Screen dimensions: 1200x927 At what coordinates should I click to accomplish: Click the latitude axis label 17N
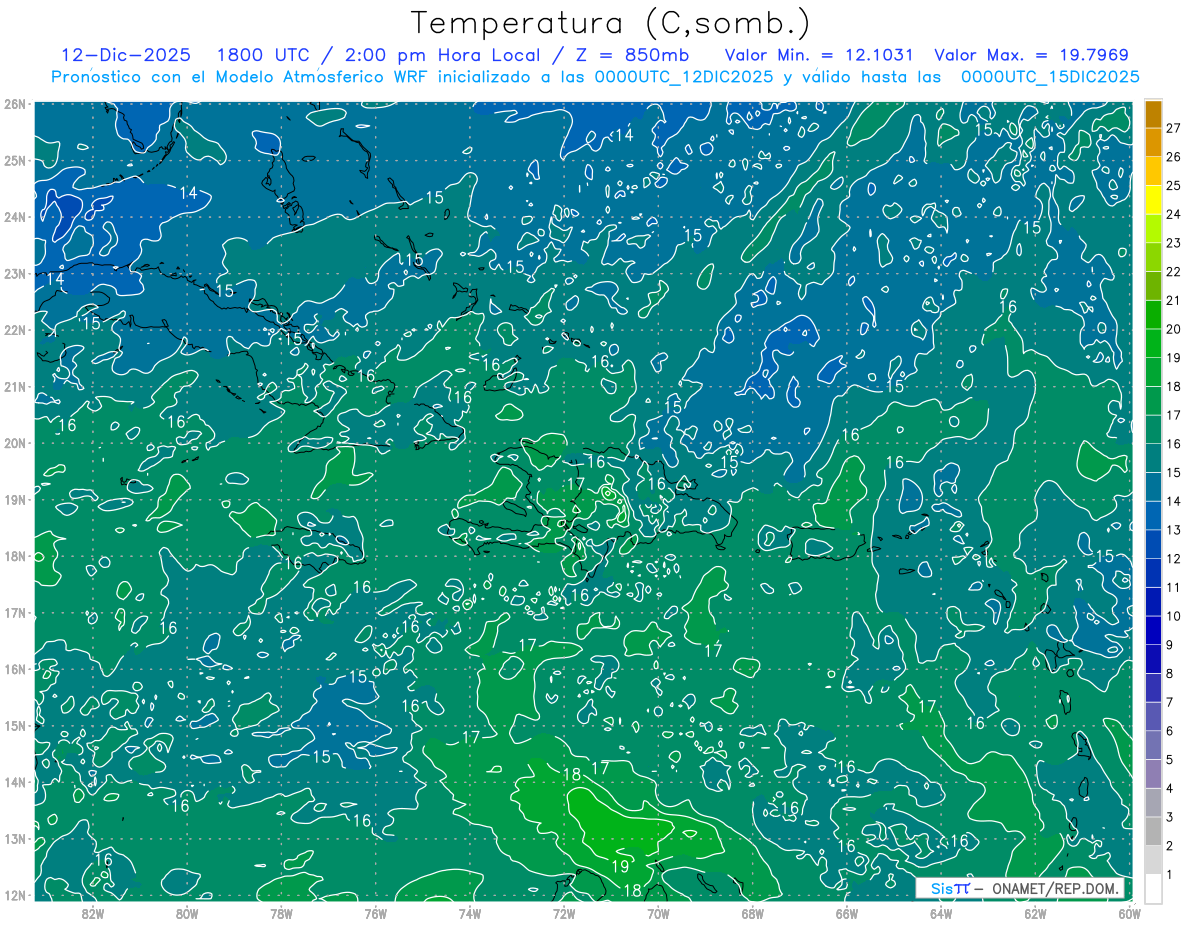15,613
